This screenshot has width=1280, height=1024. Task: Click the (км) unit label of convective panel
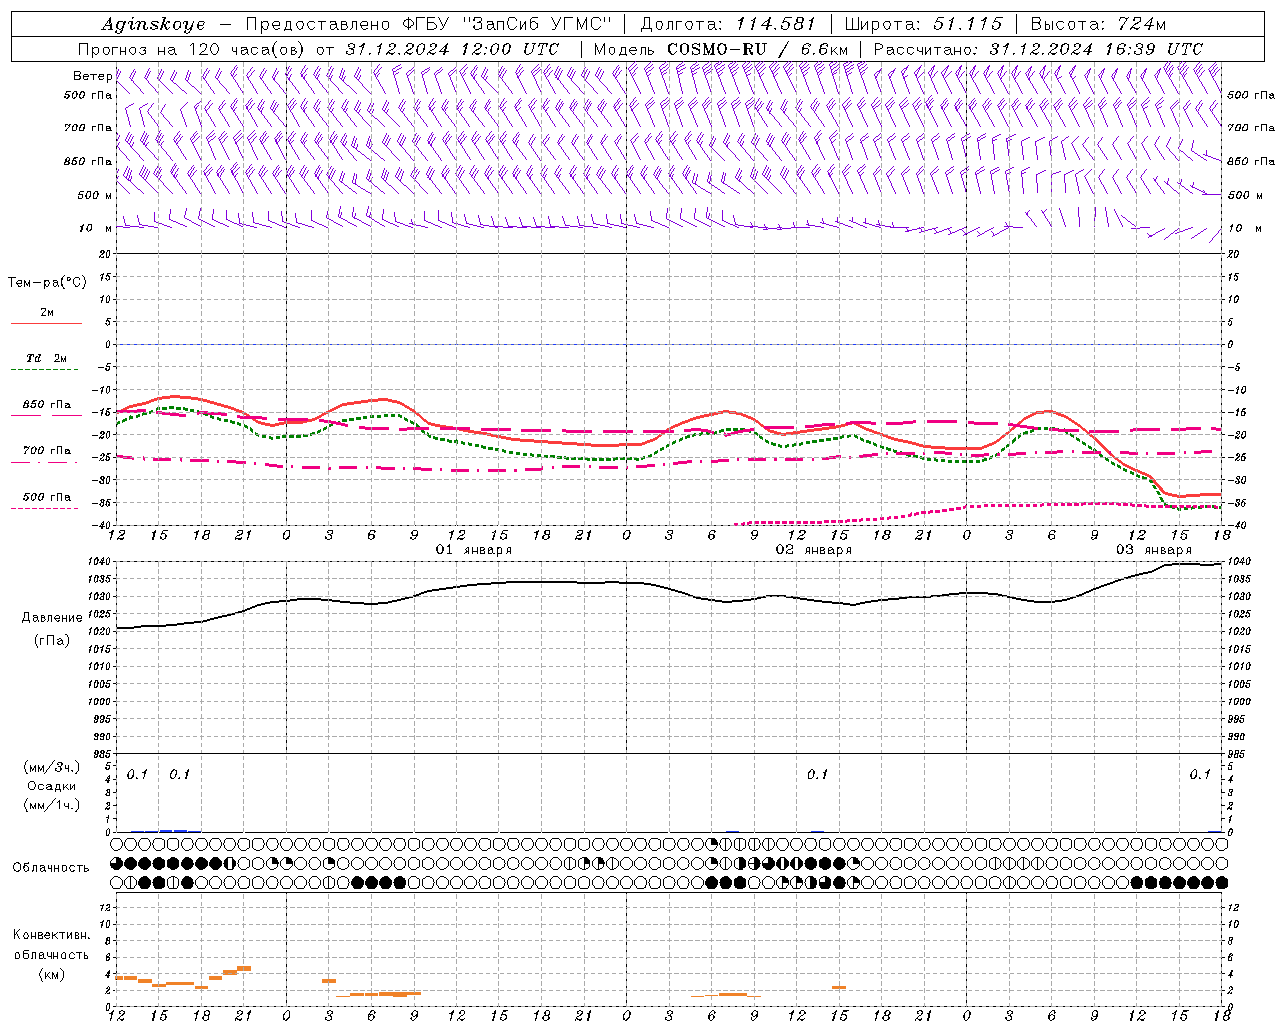[52, 974]
